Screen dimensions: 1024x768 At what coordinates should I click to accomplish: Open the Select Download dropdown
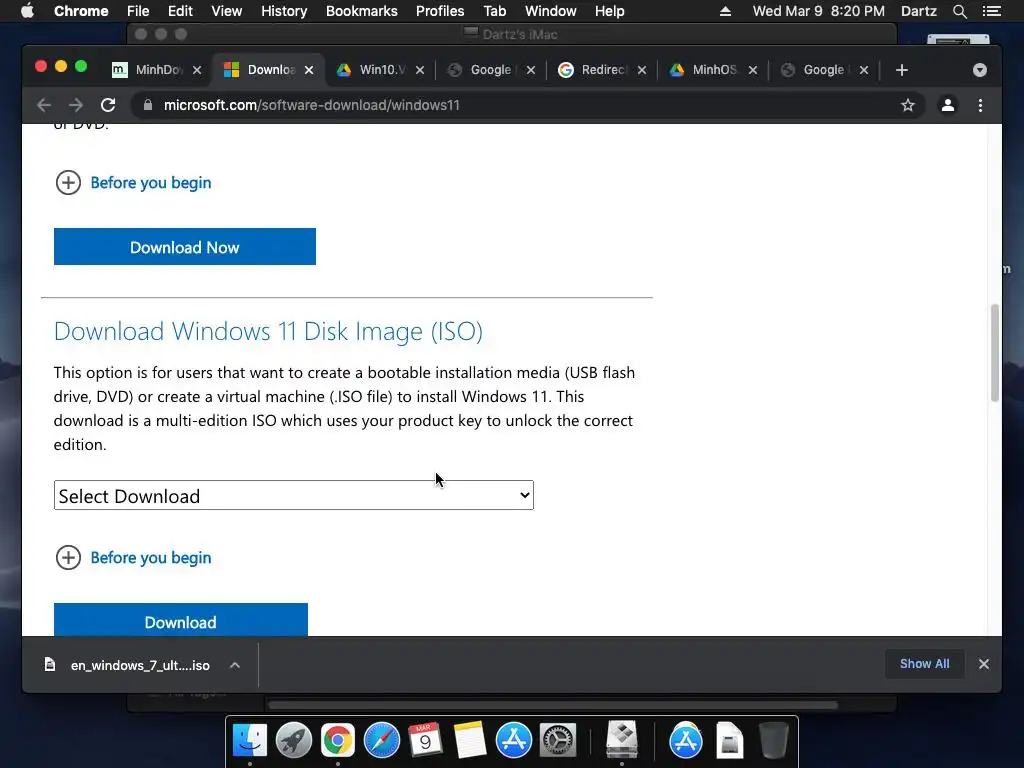pos(294,496)
